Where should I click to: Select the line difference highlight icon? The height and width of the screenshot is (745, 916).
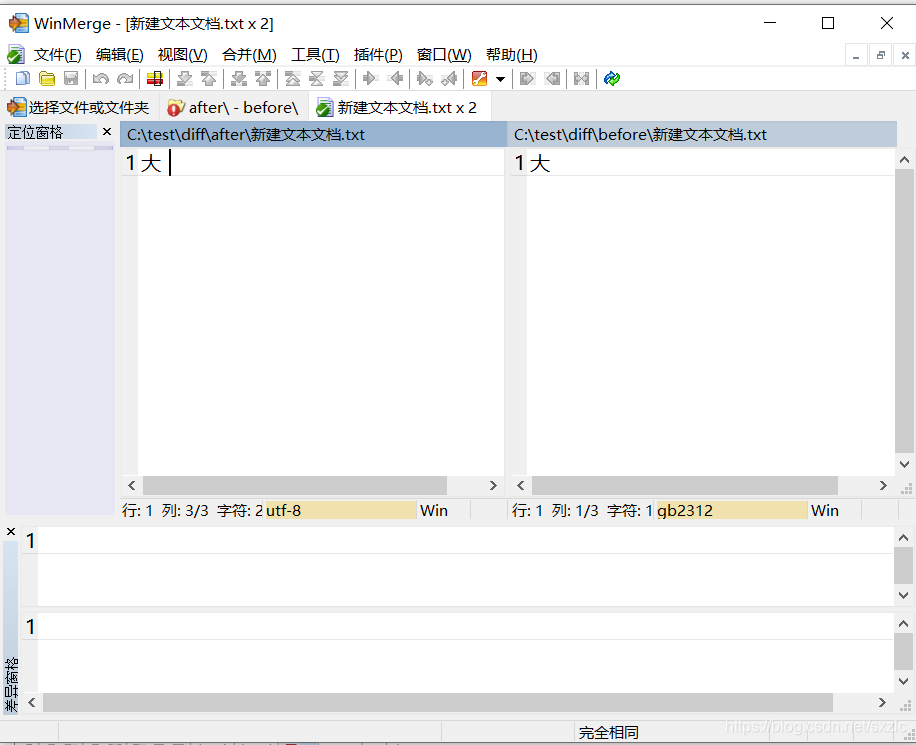(x=155, y=78)
